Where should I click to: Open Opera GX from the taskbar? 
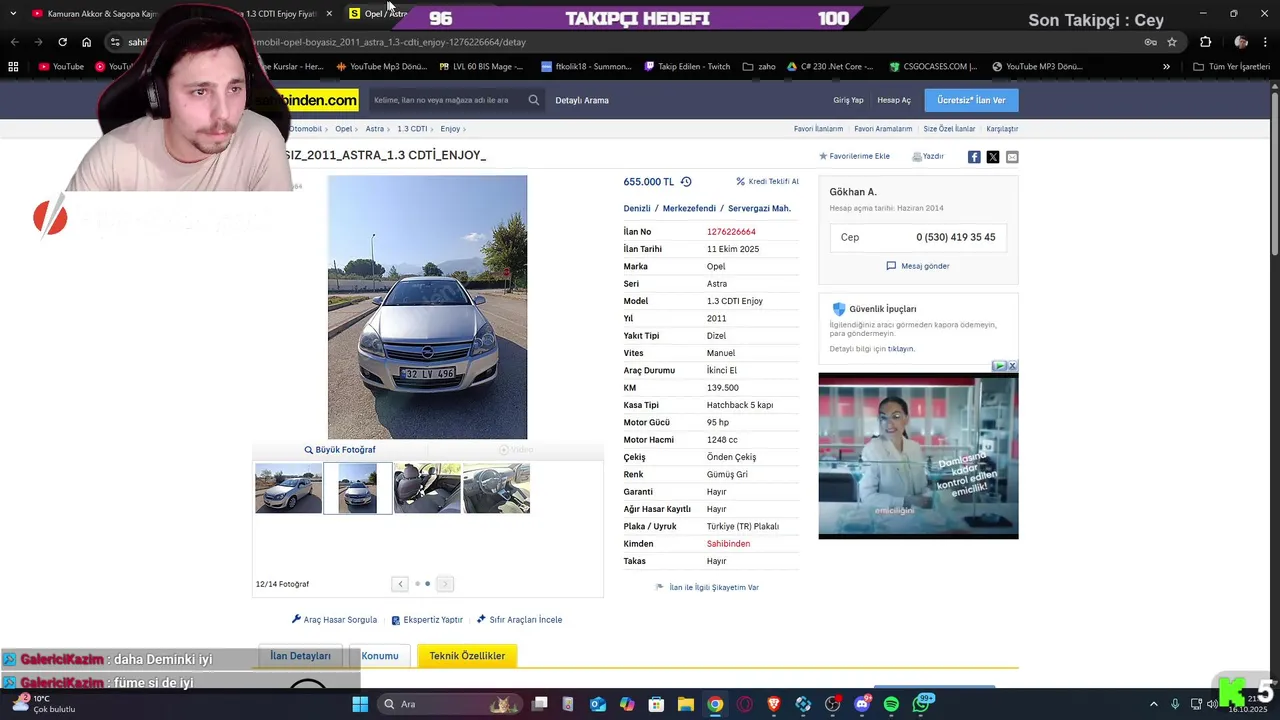pyautogui.click(x=744, y=704)
